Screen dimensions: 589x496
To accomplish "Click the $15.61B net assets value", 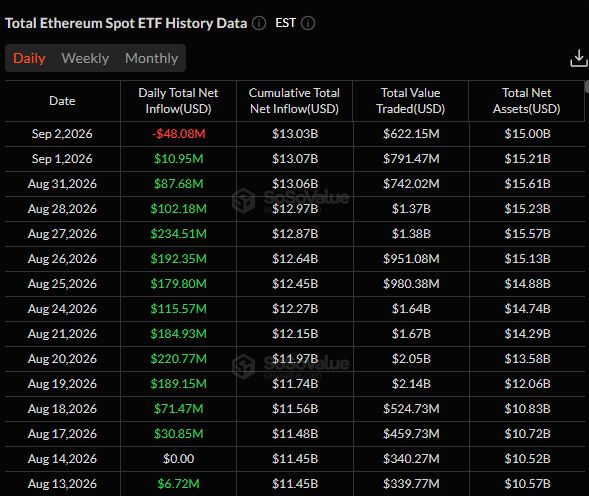I will point(527,184).
